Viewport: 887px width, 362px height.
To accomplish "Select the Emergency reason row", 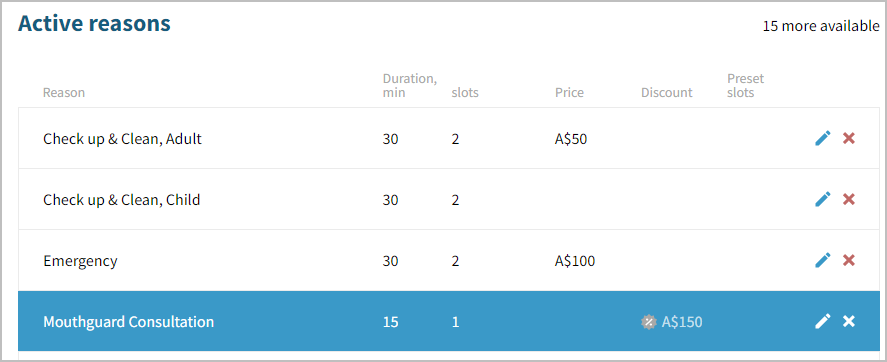I will [x=449, y=260].
